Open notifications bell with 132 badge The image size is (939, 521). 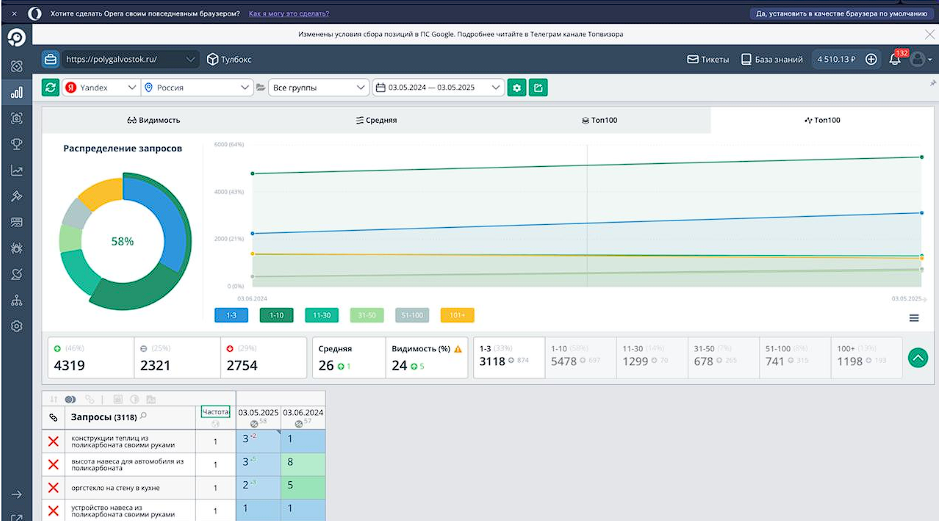point(895,59)
